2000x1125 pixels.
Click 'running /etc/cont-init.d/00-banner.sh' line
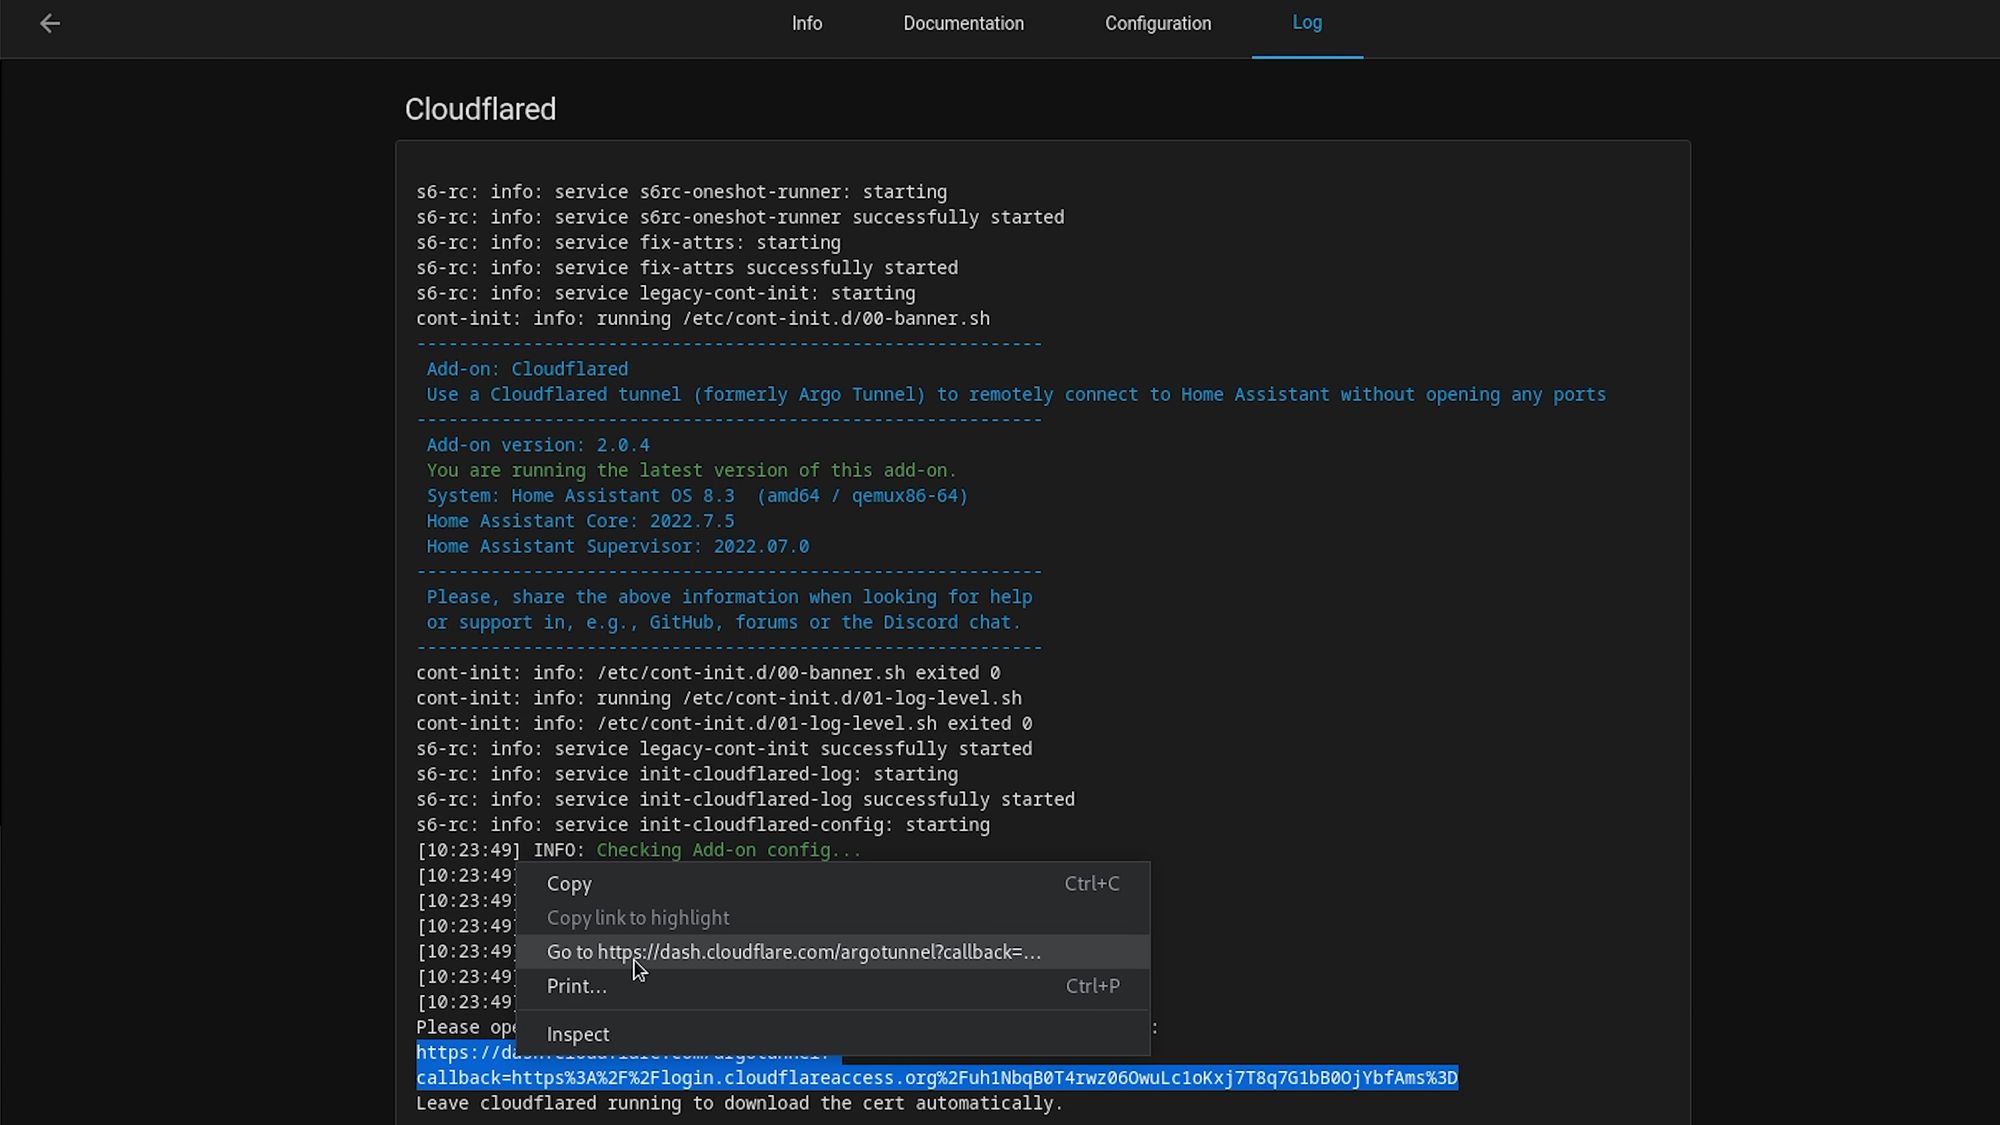pos(703,318)
